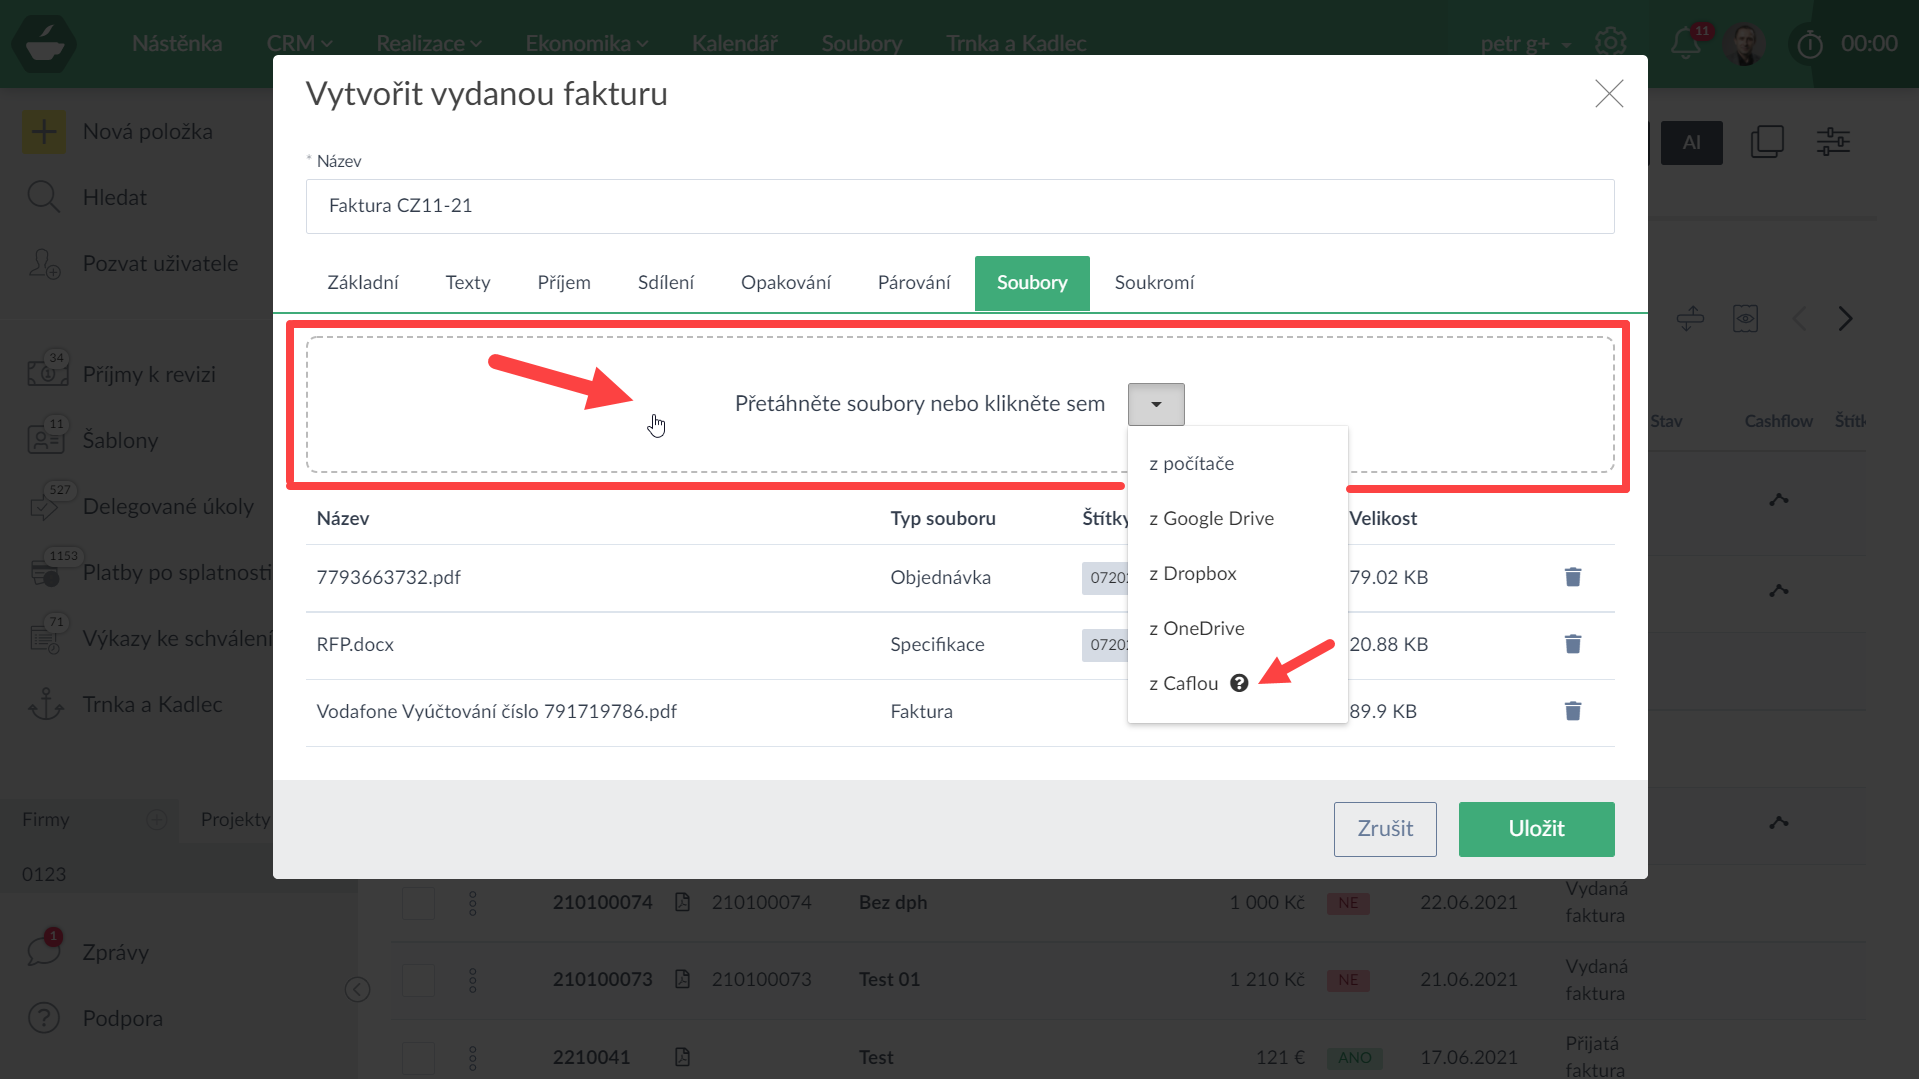
Task: Expand the CRM menu
Action: pyautogui.click(x=299, y=43)
